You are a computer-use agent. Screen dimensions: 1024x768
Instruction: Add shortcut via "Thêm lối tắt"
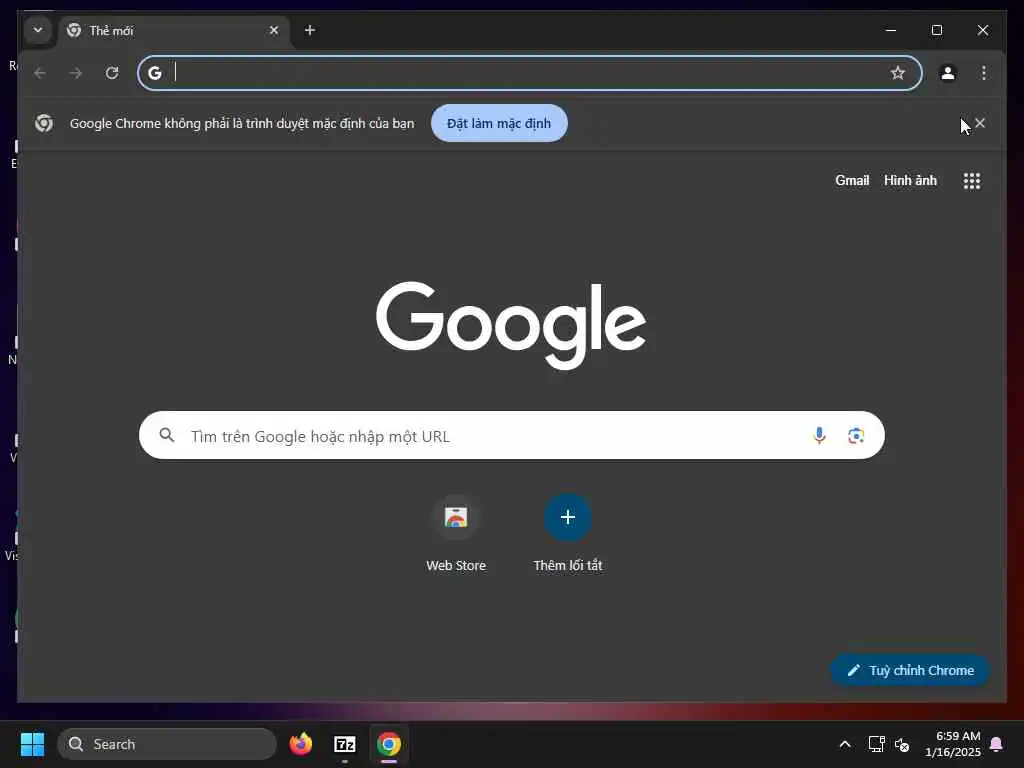coord(568,534)
